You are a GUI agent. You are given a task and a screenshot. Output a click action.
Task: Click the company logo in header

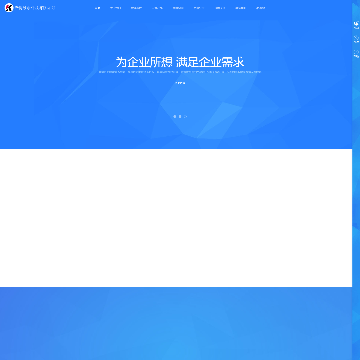point(30,8)
